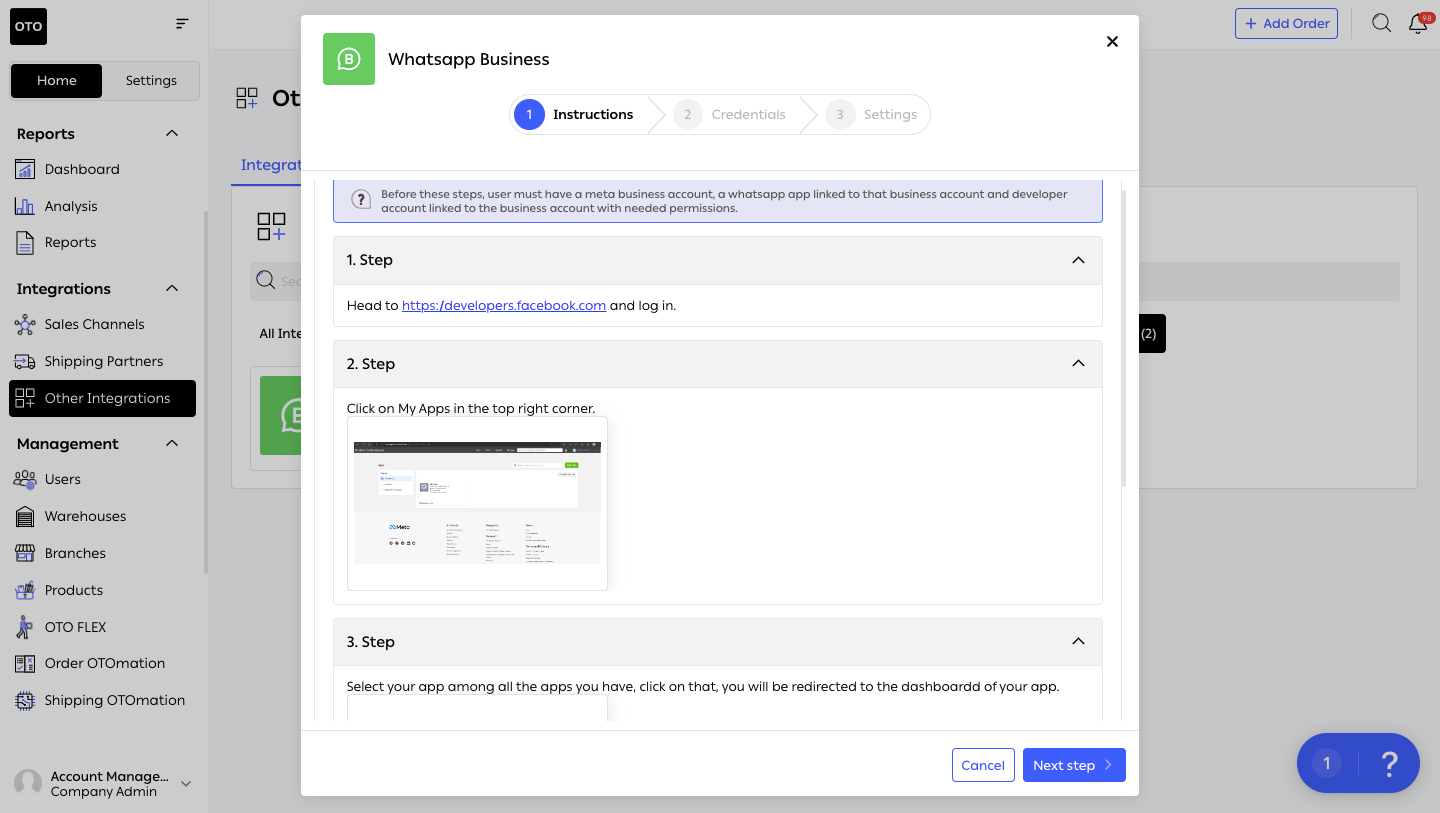This screenshot has width=1440, height=813.
Task: Collapse the 2. Step panel
Action: [x=1078, y=364]
